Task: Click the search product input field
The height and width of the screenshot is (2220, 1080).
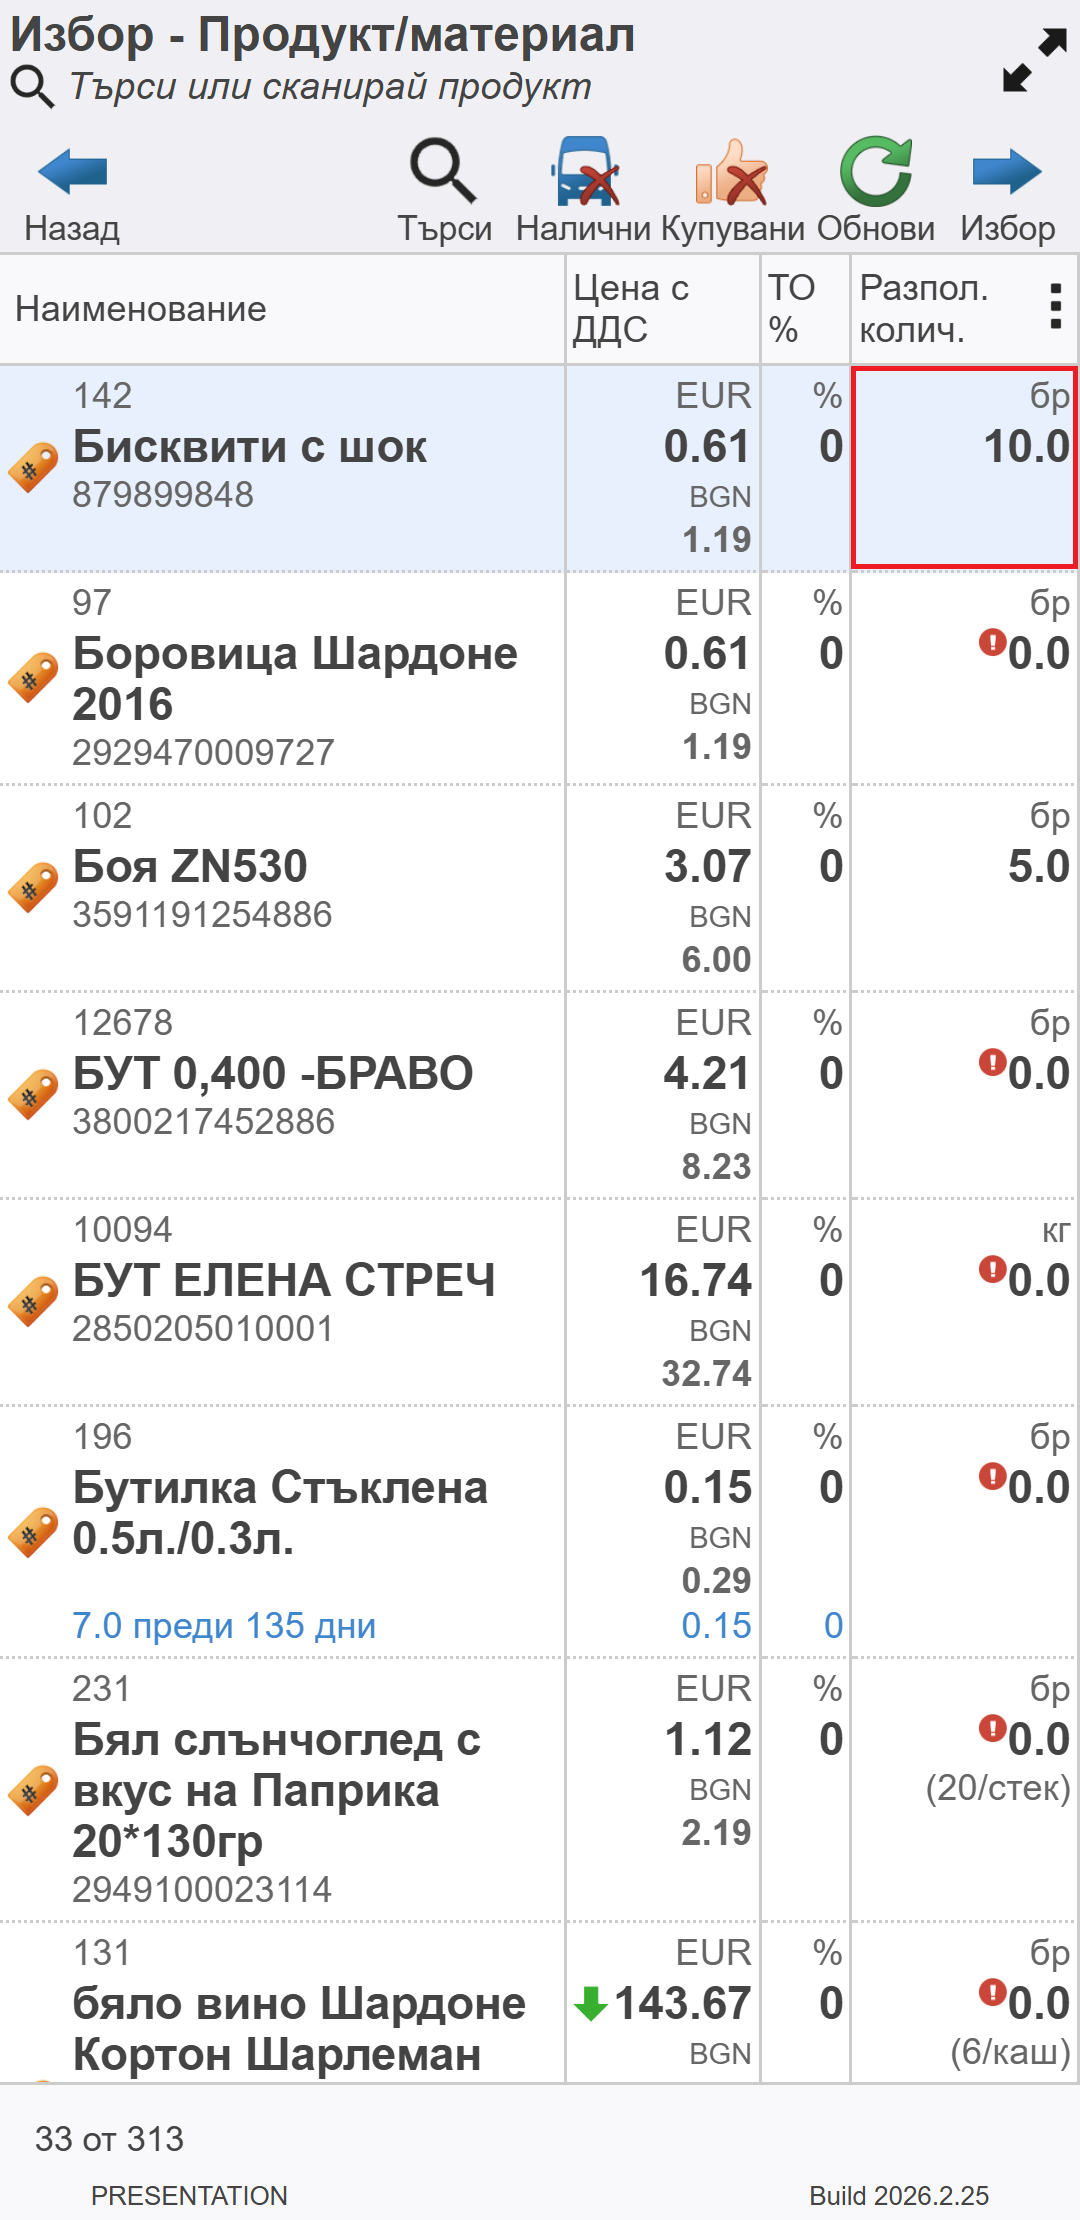Action: tap(330, 87)
